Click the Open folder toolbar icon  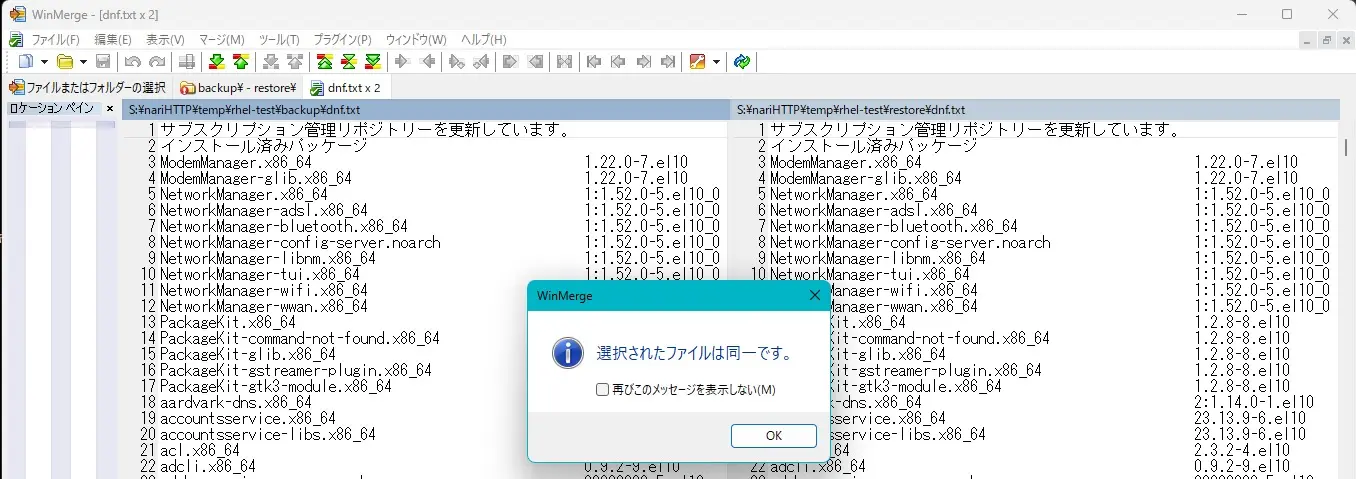coord(65,62)
